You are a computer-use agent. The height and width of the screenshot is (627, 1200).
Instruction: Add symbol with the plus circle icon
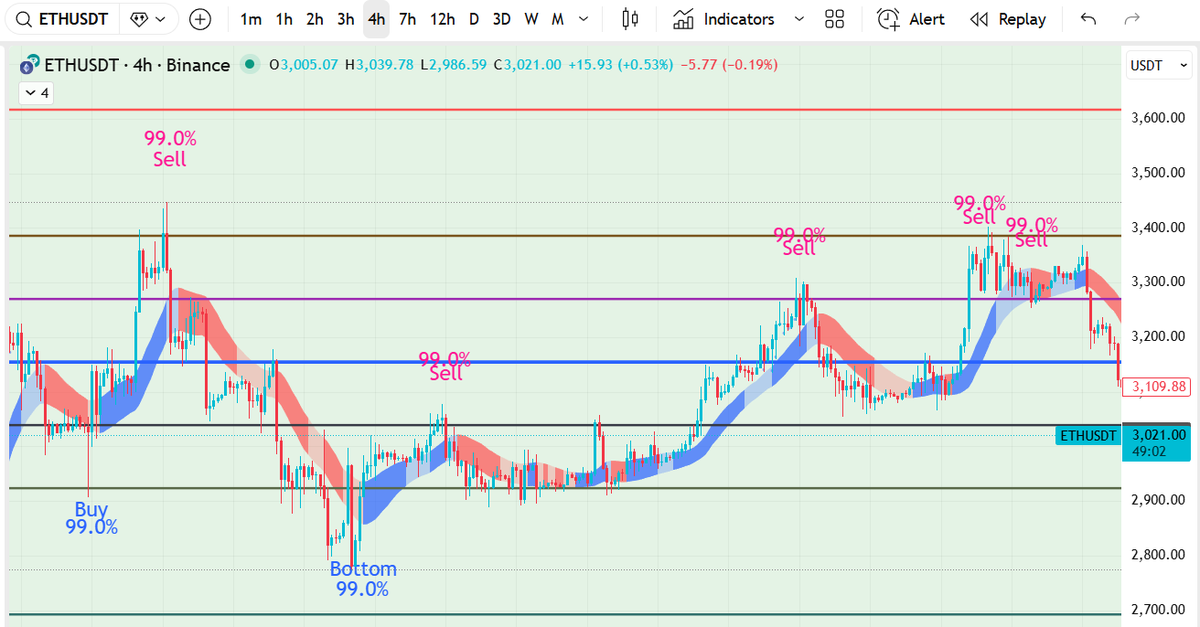point(200,19)
